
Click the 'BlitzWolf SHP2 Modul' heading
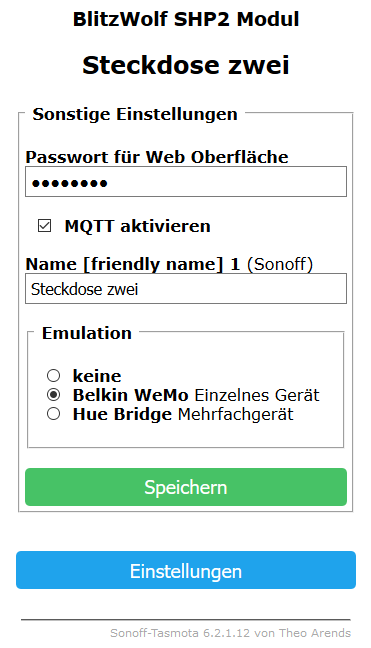click(186, 19)
